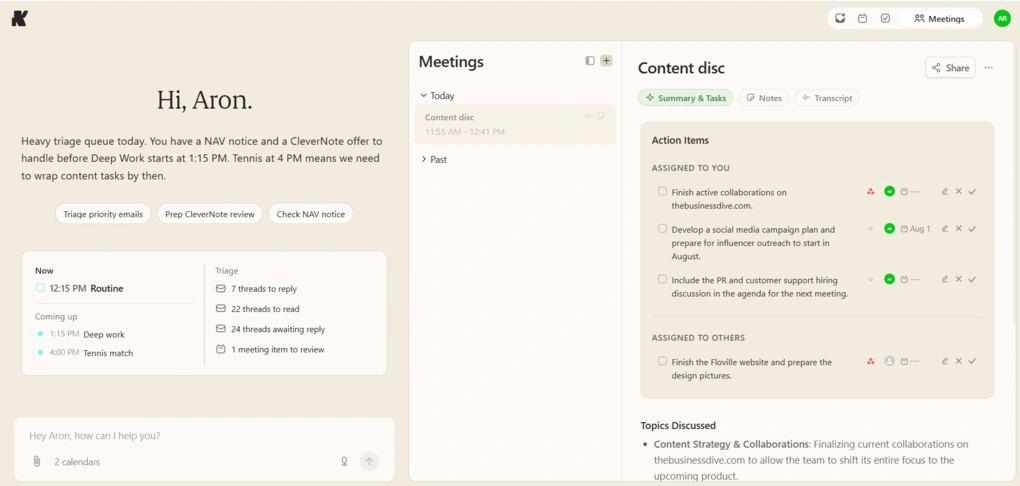The width and height of the screenshot is (1020, 486).
Task: Expand the Past meetings section
Action: [423, 159]
